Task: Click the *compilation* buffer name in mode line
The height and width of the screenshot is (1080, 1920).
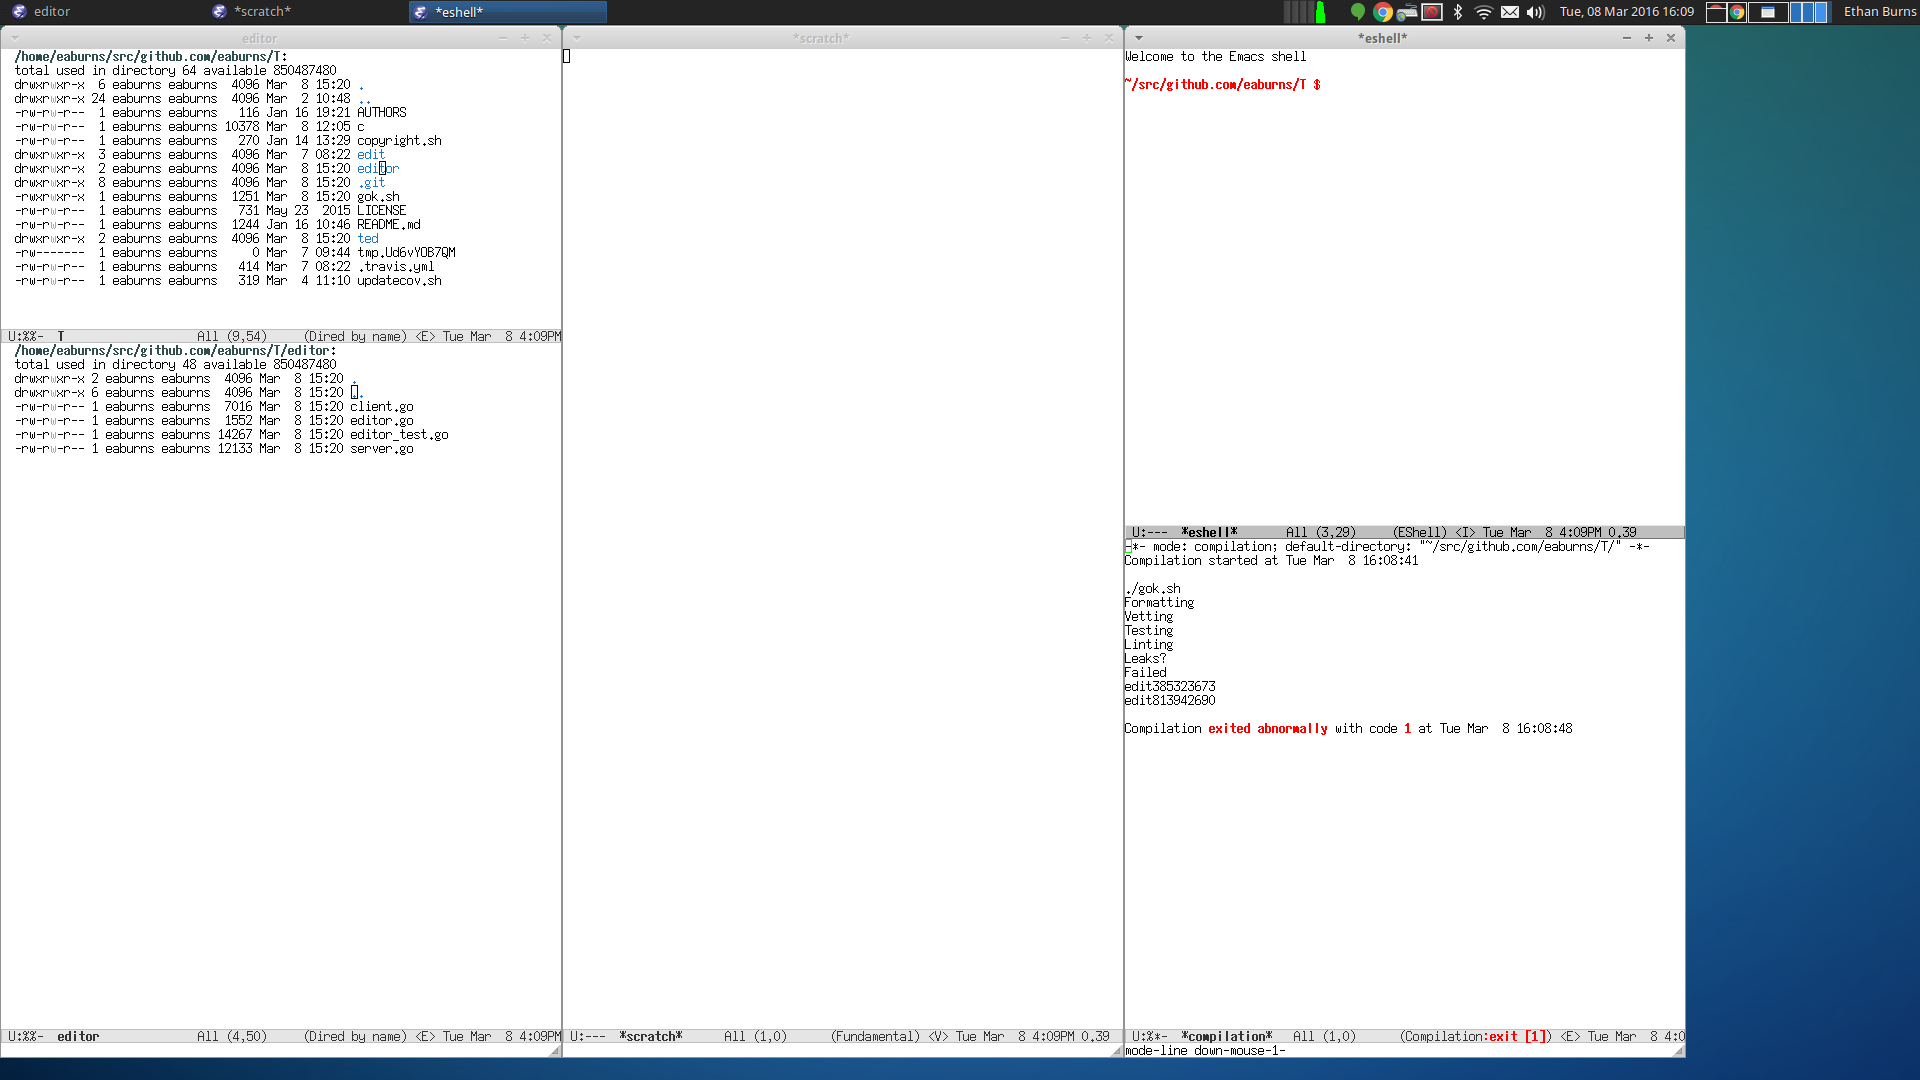Action: click(1227, 1037)
